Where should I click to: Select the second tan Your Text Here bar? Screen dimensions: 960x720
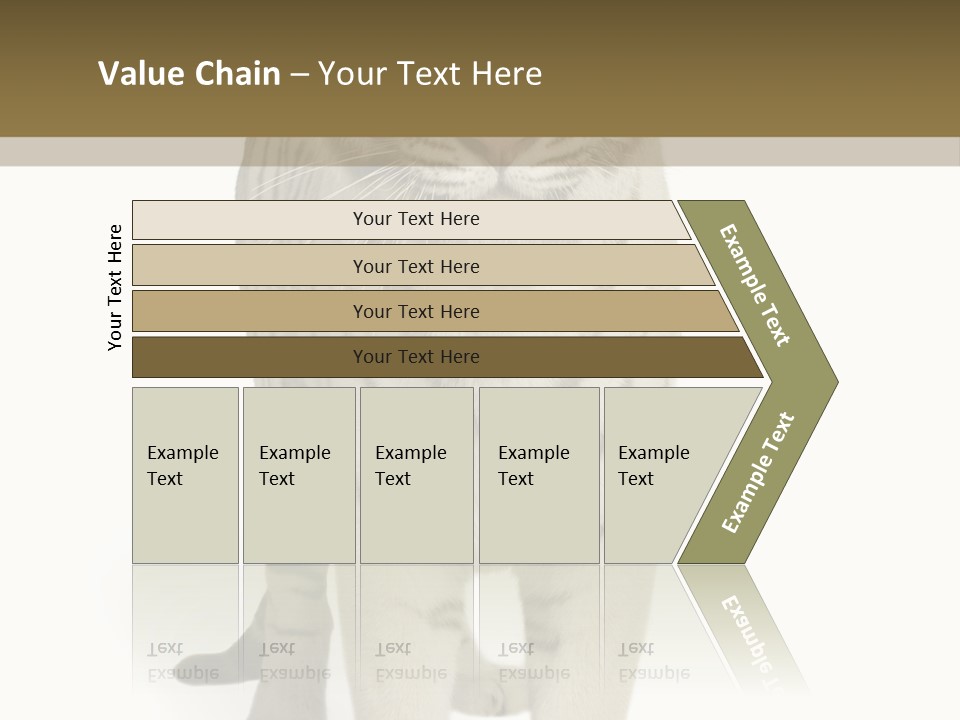point(423,265)
